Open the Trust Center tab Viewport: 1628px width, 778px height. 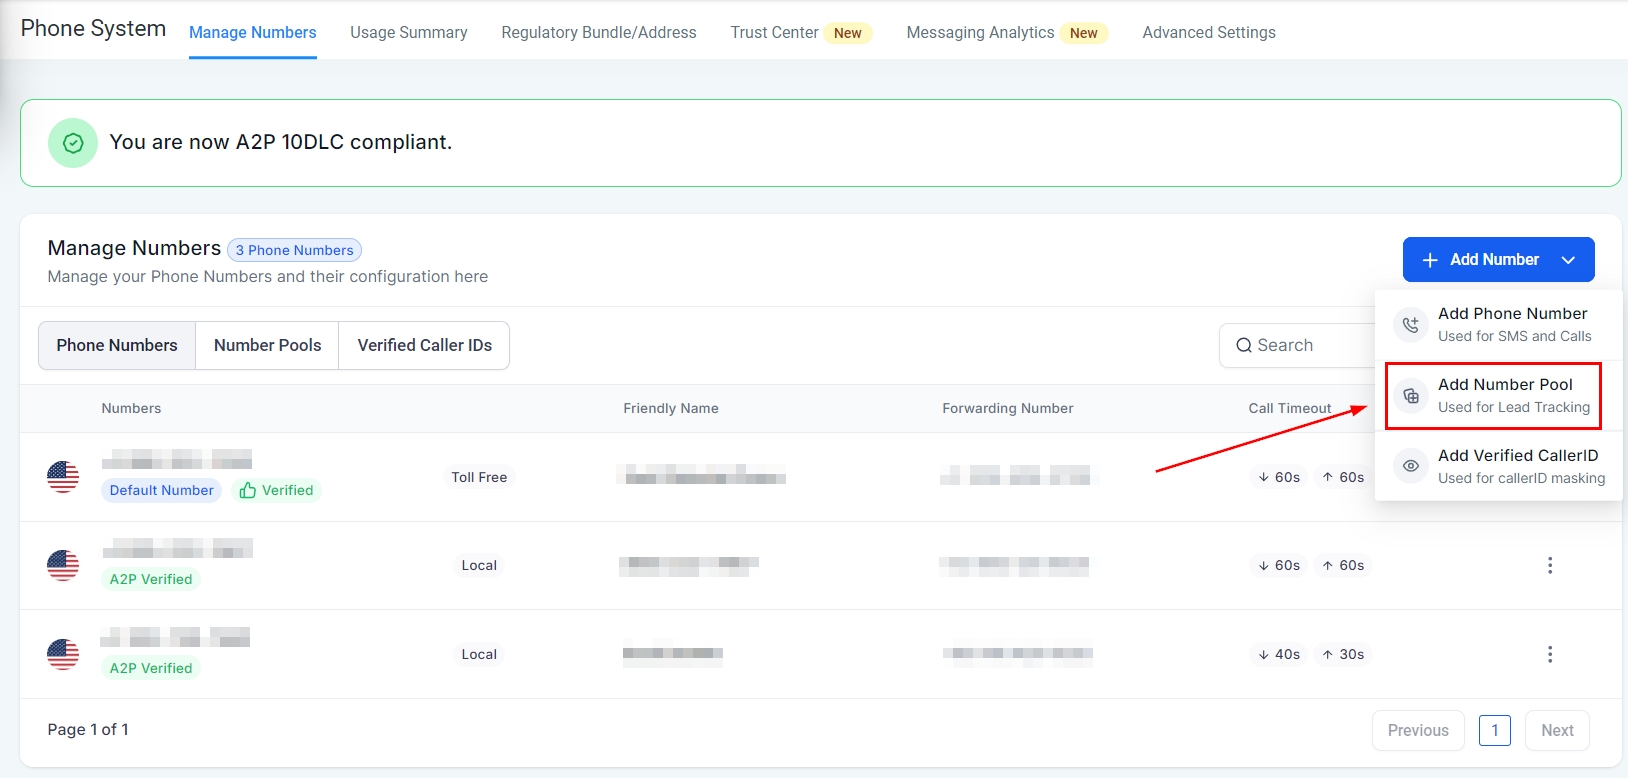click(774, 32)
